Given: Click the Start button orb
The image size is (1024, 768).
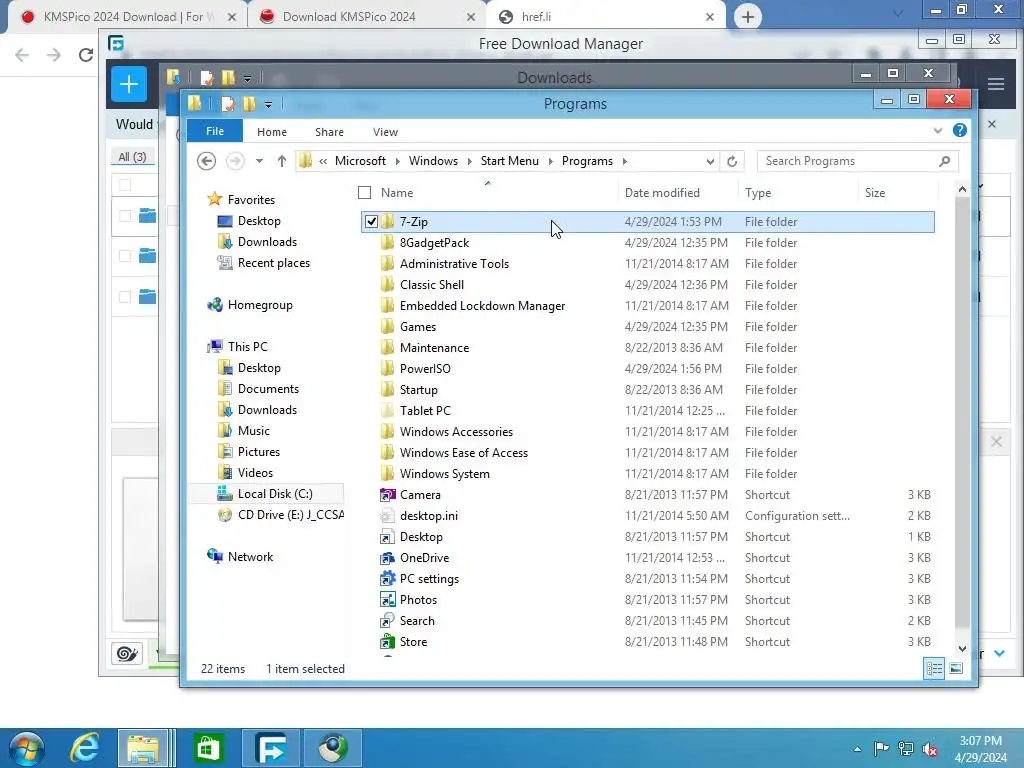Looking at the screenshot, I should click(26, 749).
